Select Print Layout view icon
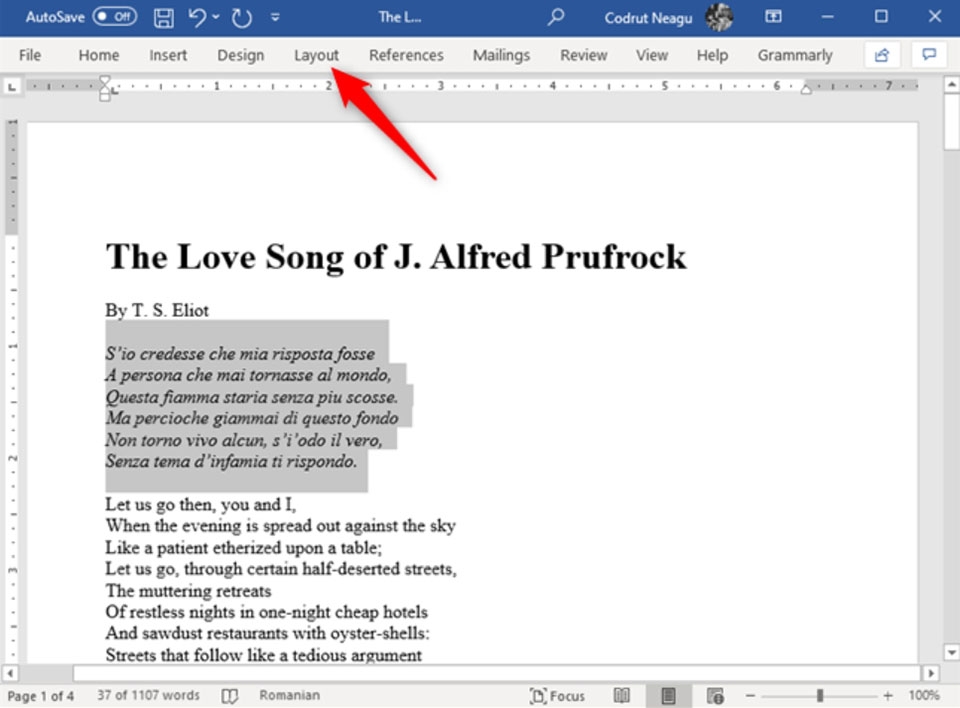The height and width of the screenshot is (708, 960). click(x=669, y=696)
